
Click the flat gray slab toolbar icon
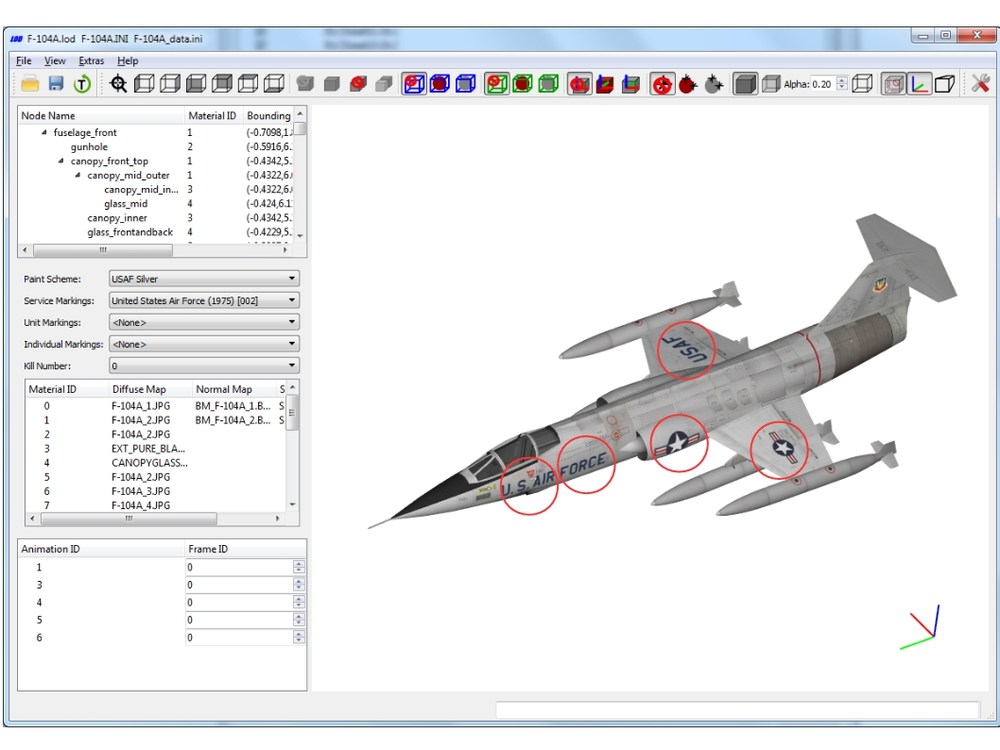click(x=383, y=84)
